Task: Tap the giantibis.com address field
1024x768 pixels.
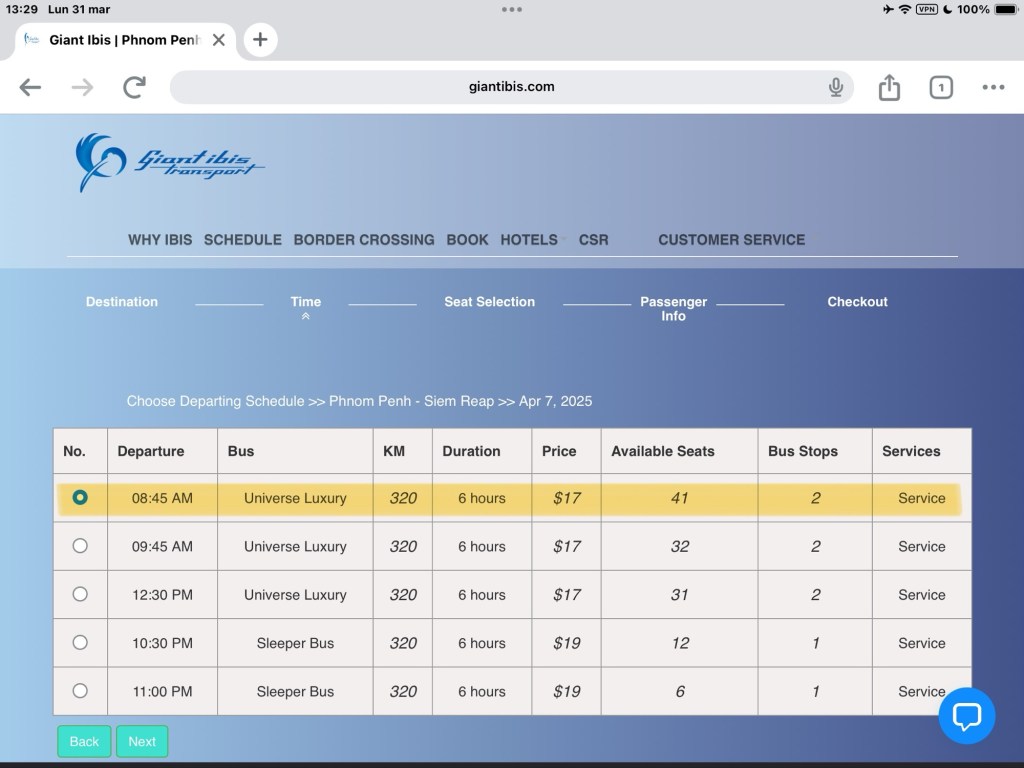Action: 511,87
